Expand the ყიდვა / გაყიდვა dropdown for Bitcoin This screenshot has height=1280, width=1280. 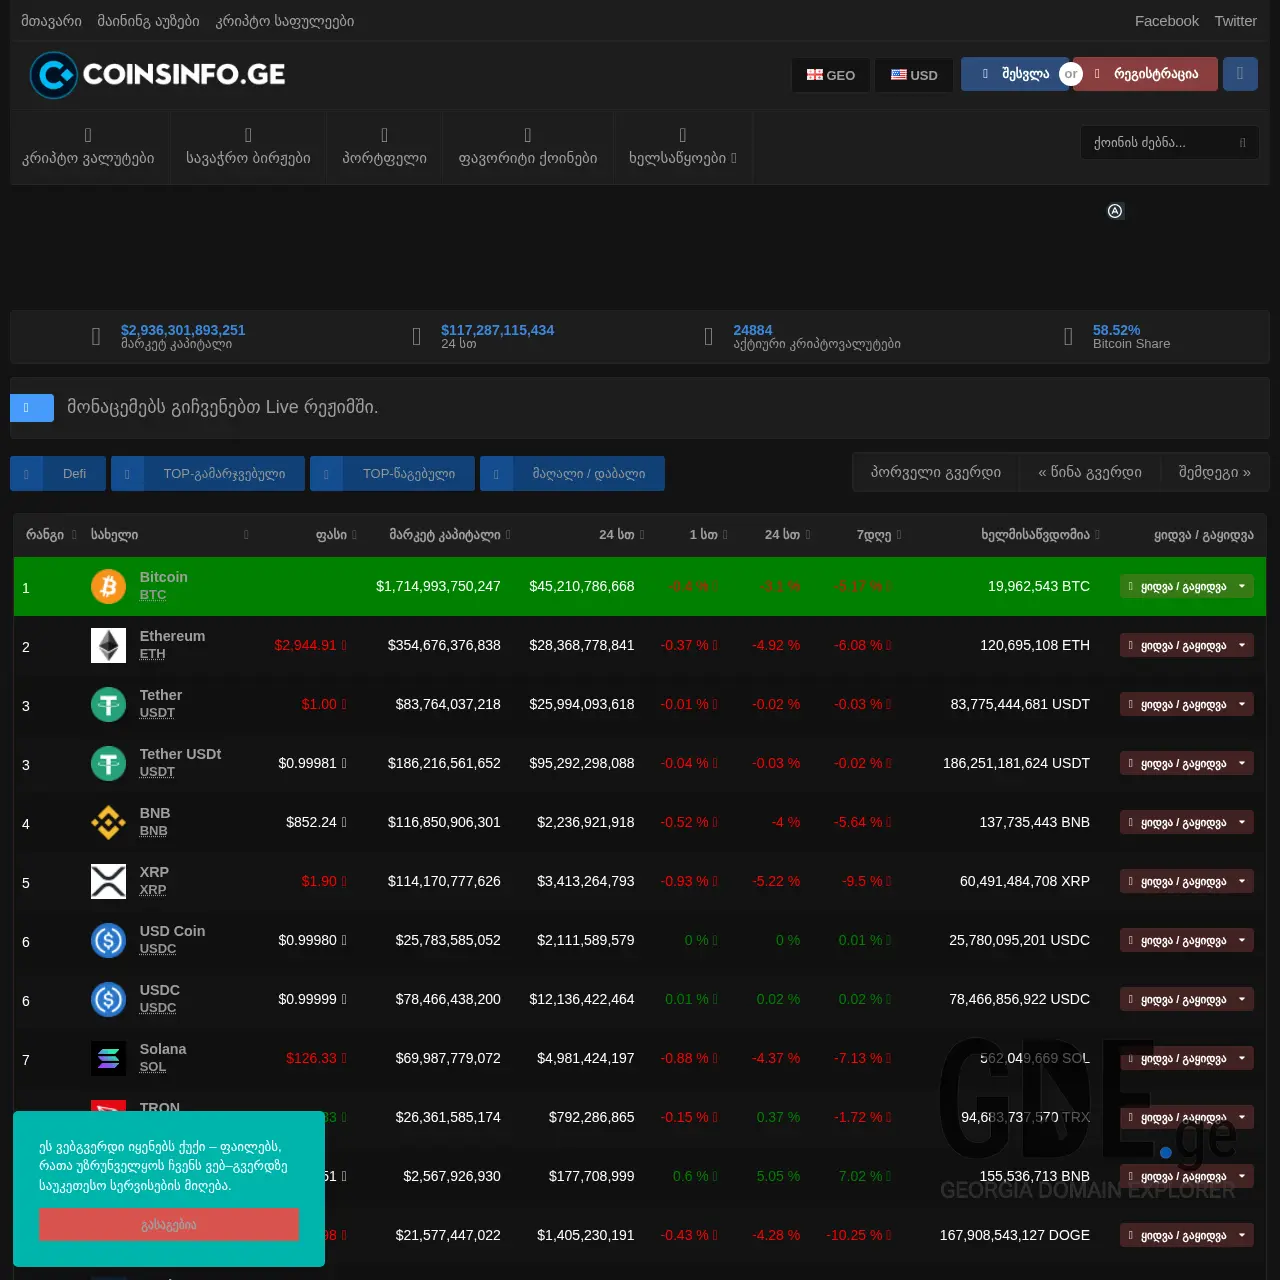pos(1186,586)
